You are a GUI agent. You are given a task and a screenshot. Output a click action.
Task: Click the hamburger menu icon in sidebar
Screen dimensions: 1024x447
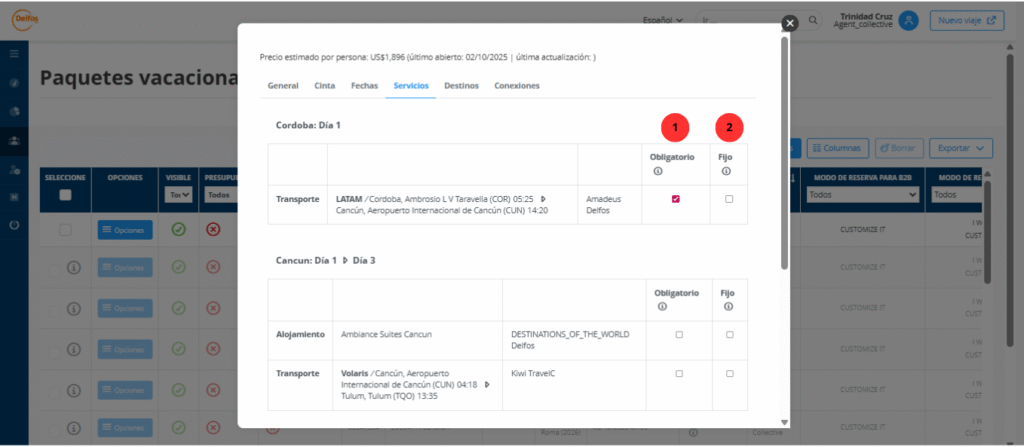(x=14, y=53)
